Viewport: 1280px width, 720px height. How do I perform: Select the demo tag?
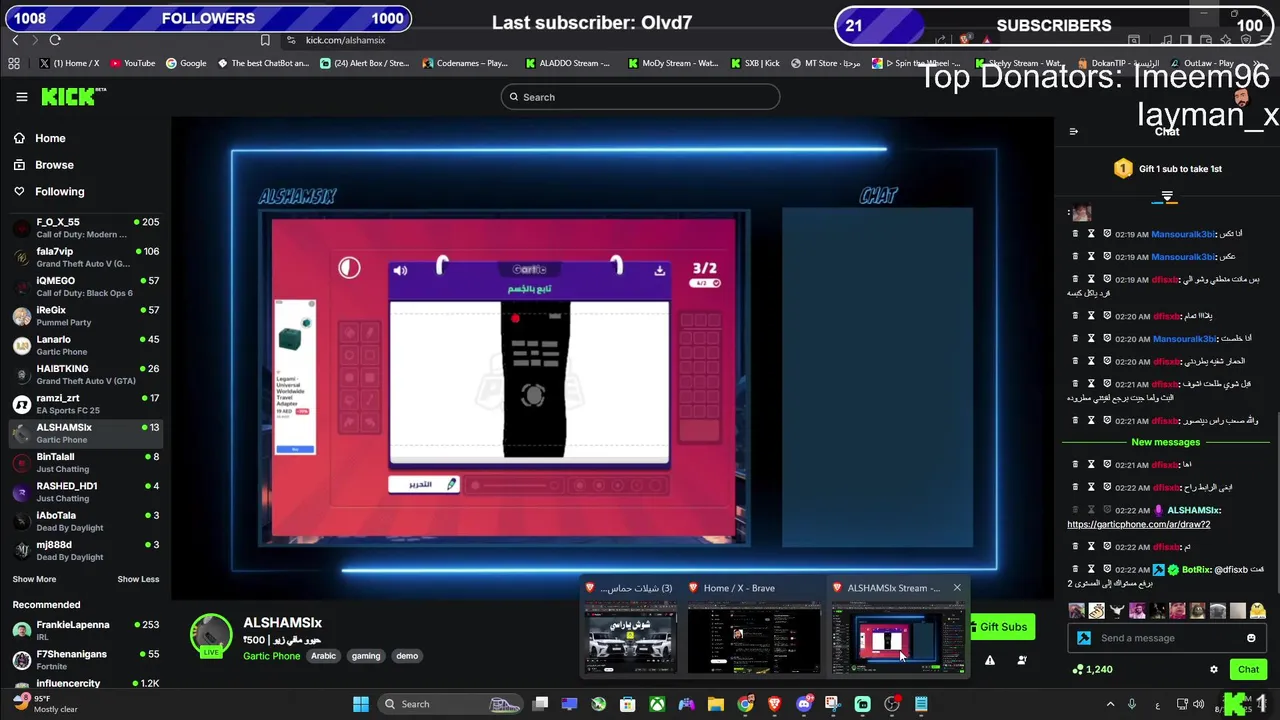pyautogui.click(x=407, y=656)
